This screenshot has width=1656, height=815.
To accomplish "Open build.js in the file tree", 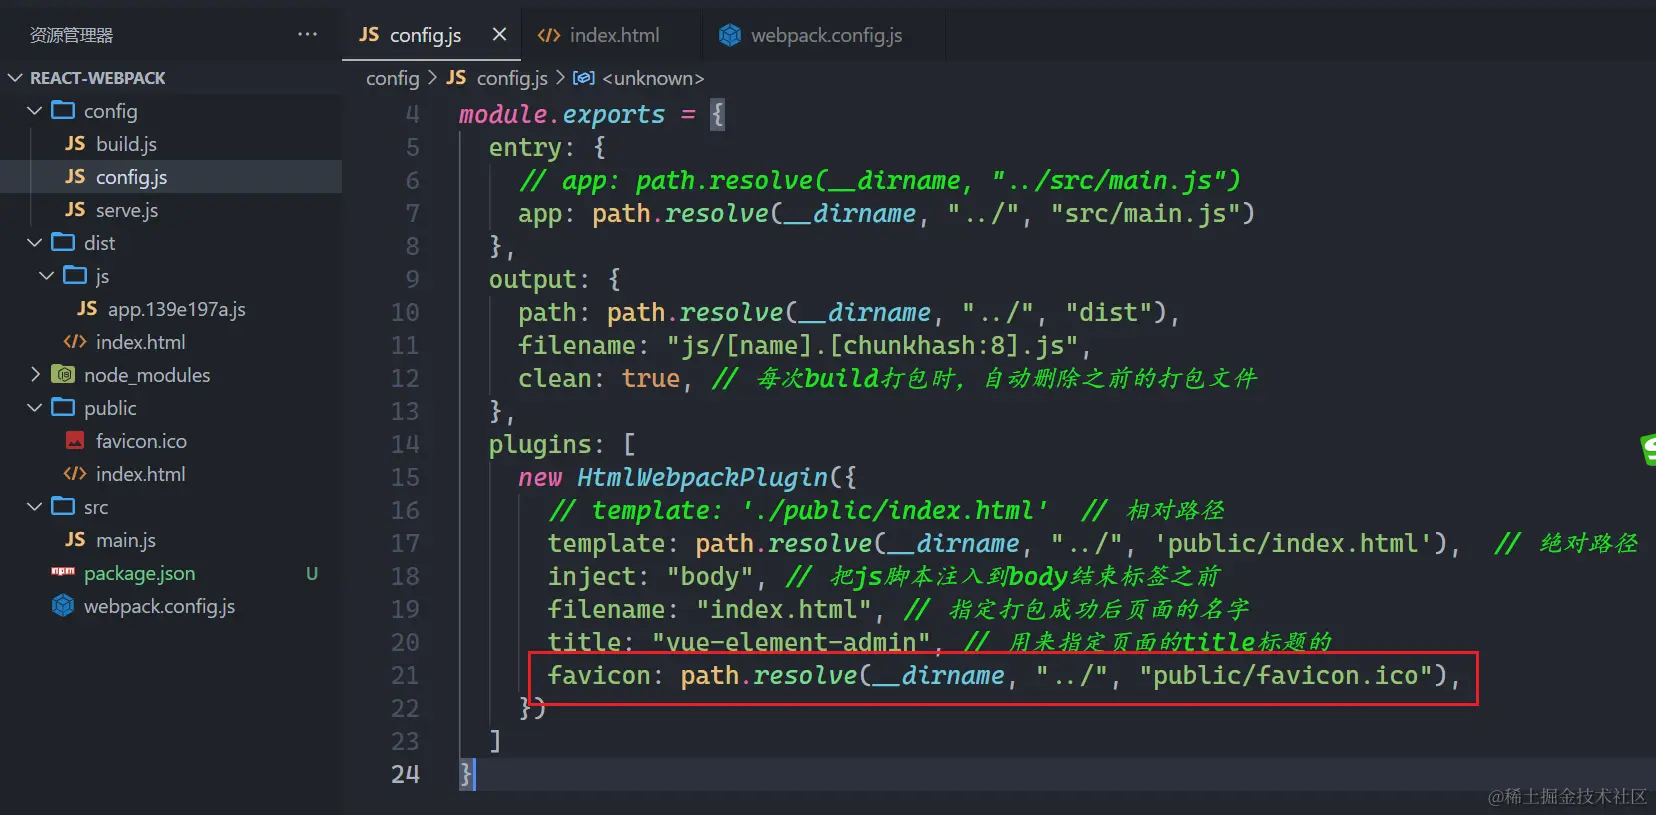I will (126, 144).
